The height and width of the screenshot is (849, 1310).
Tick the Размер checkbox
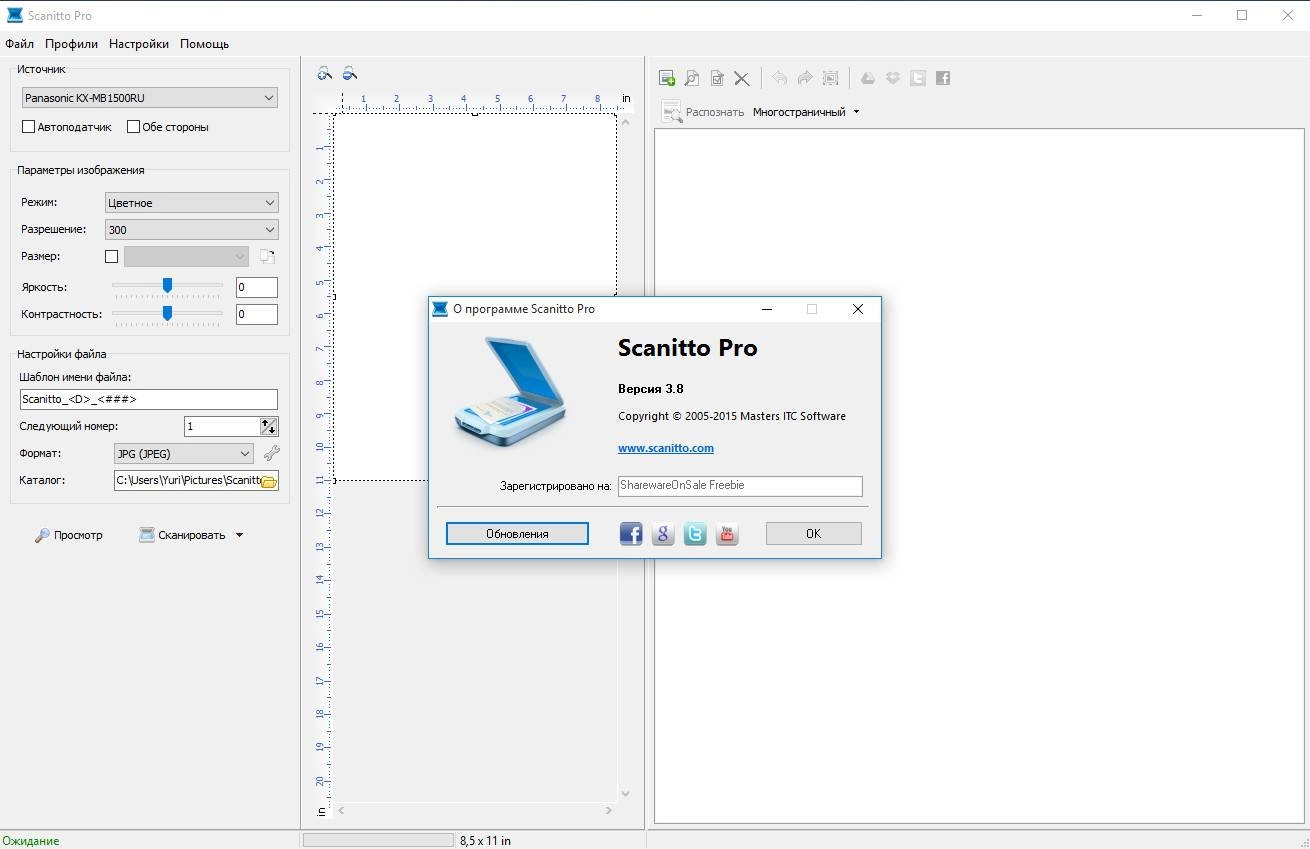(111, 256)
